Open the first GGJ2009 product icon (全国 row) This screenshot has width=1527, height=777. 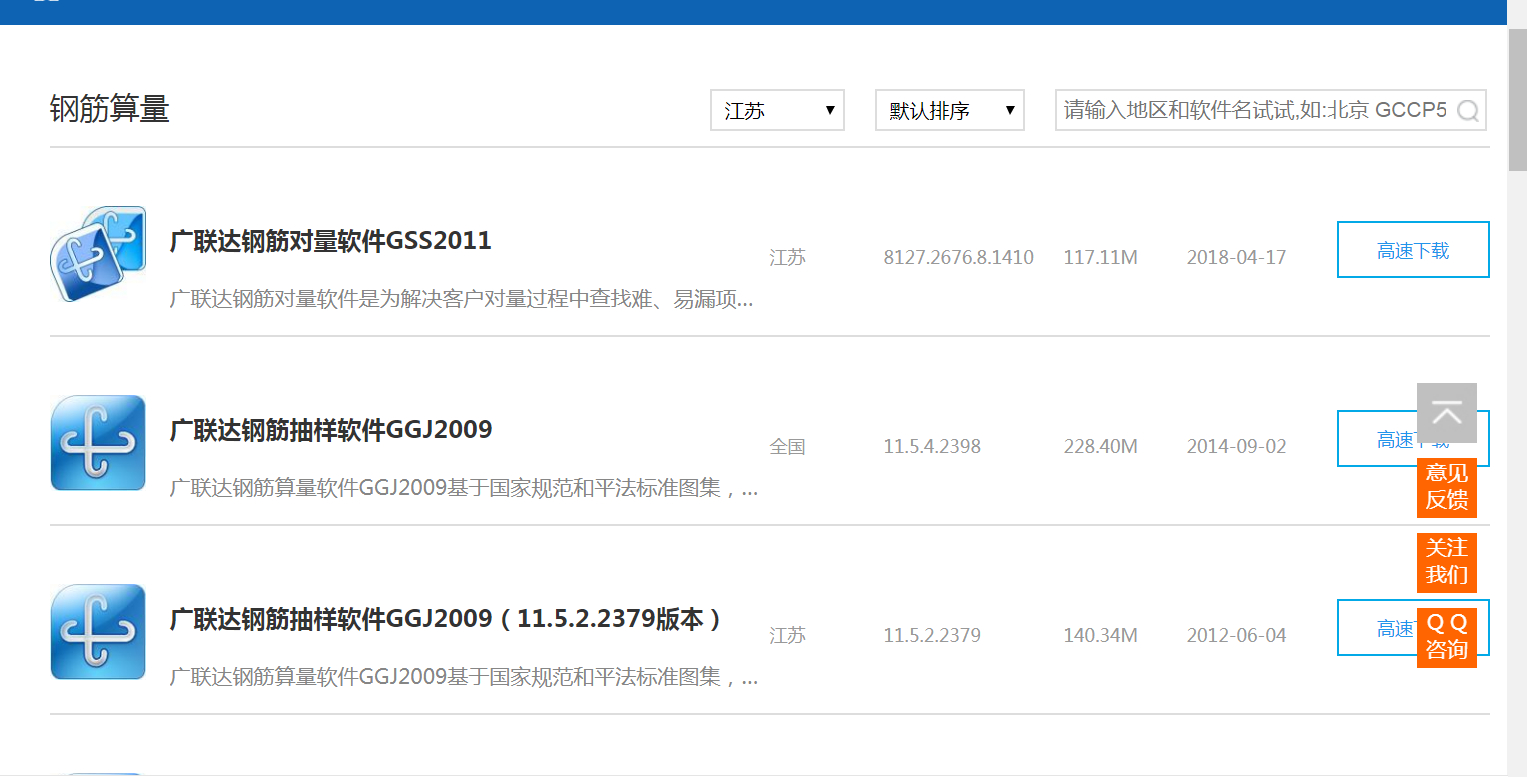[98, 443]
